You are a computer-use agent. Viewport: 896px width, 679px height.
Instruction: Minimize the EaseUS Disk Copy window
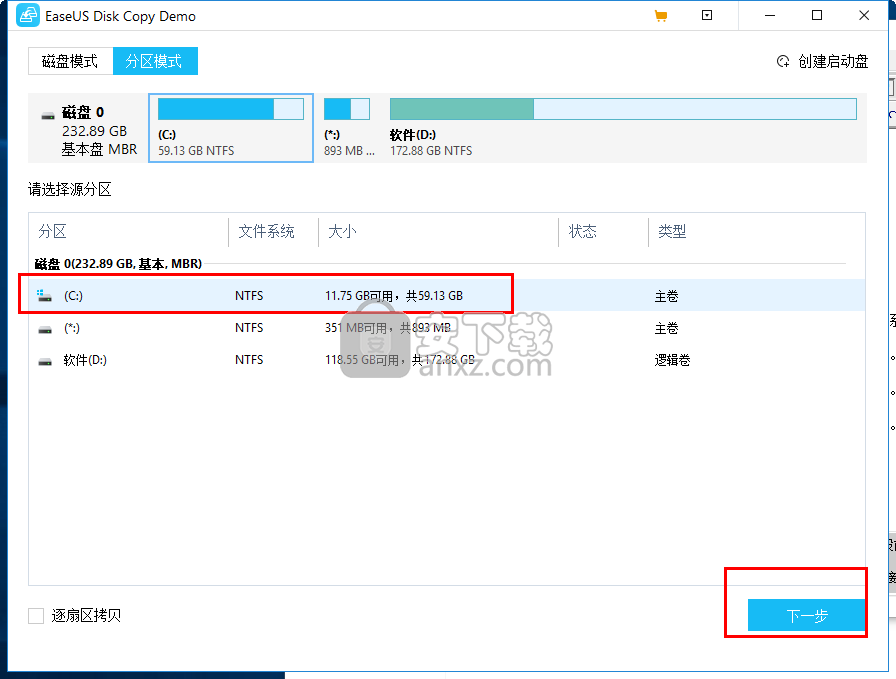770,15
